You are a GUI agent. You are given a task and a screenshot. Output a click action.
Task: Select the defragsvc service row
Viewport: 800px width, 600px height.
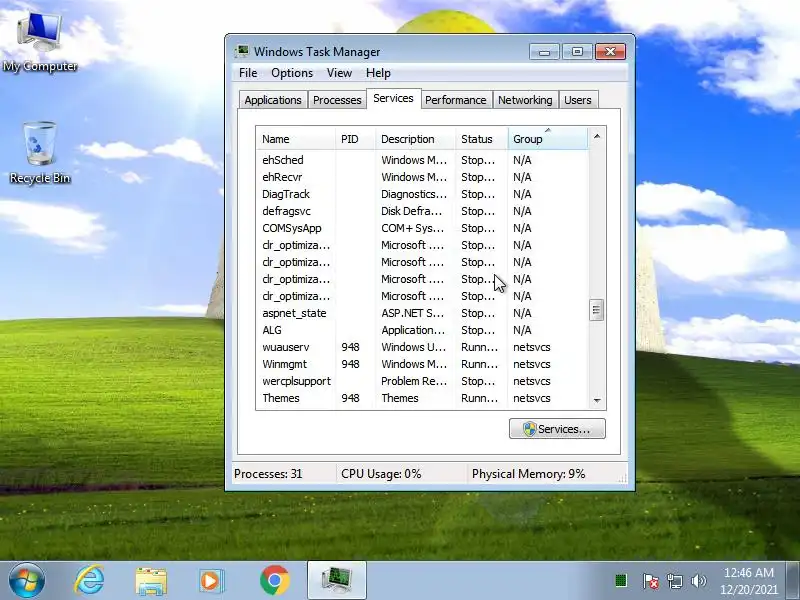coord(422,211)
